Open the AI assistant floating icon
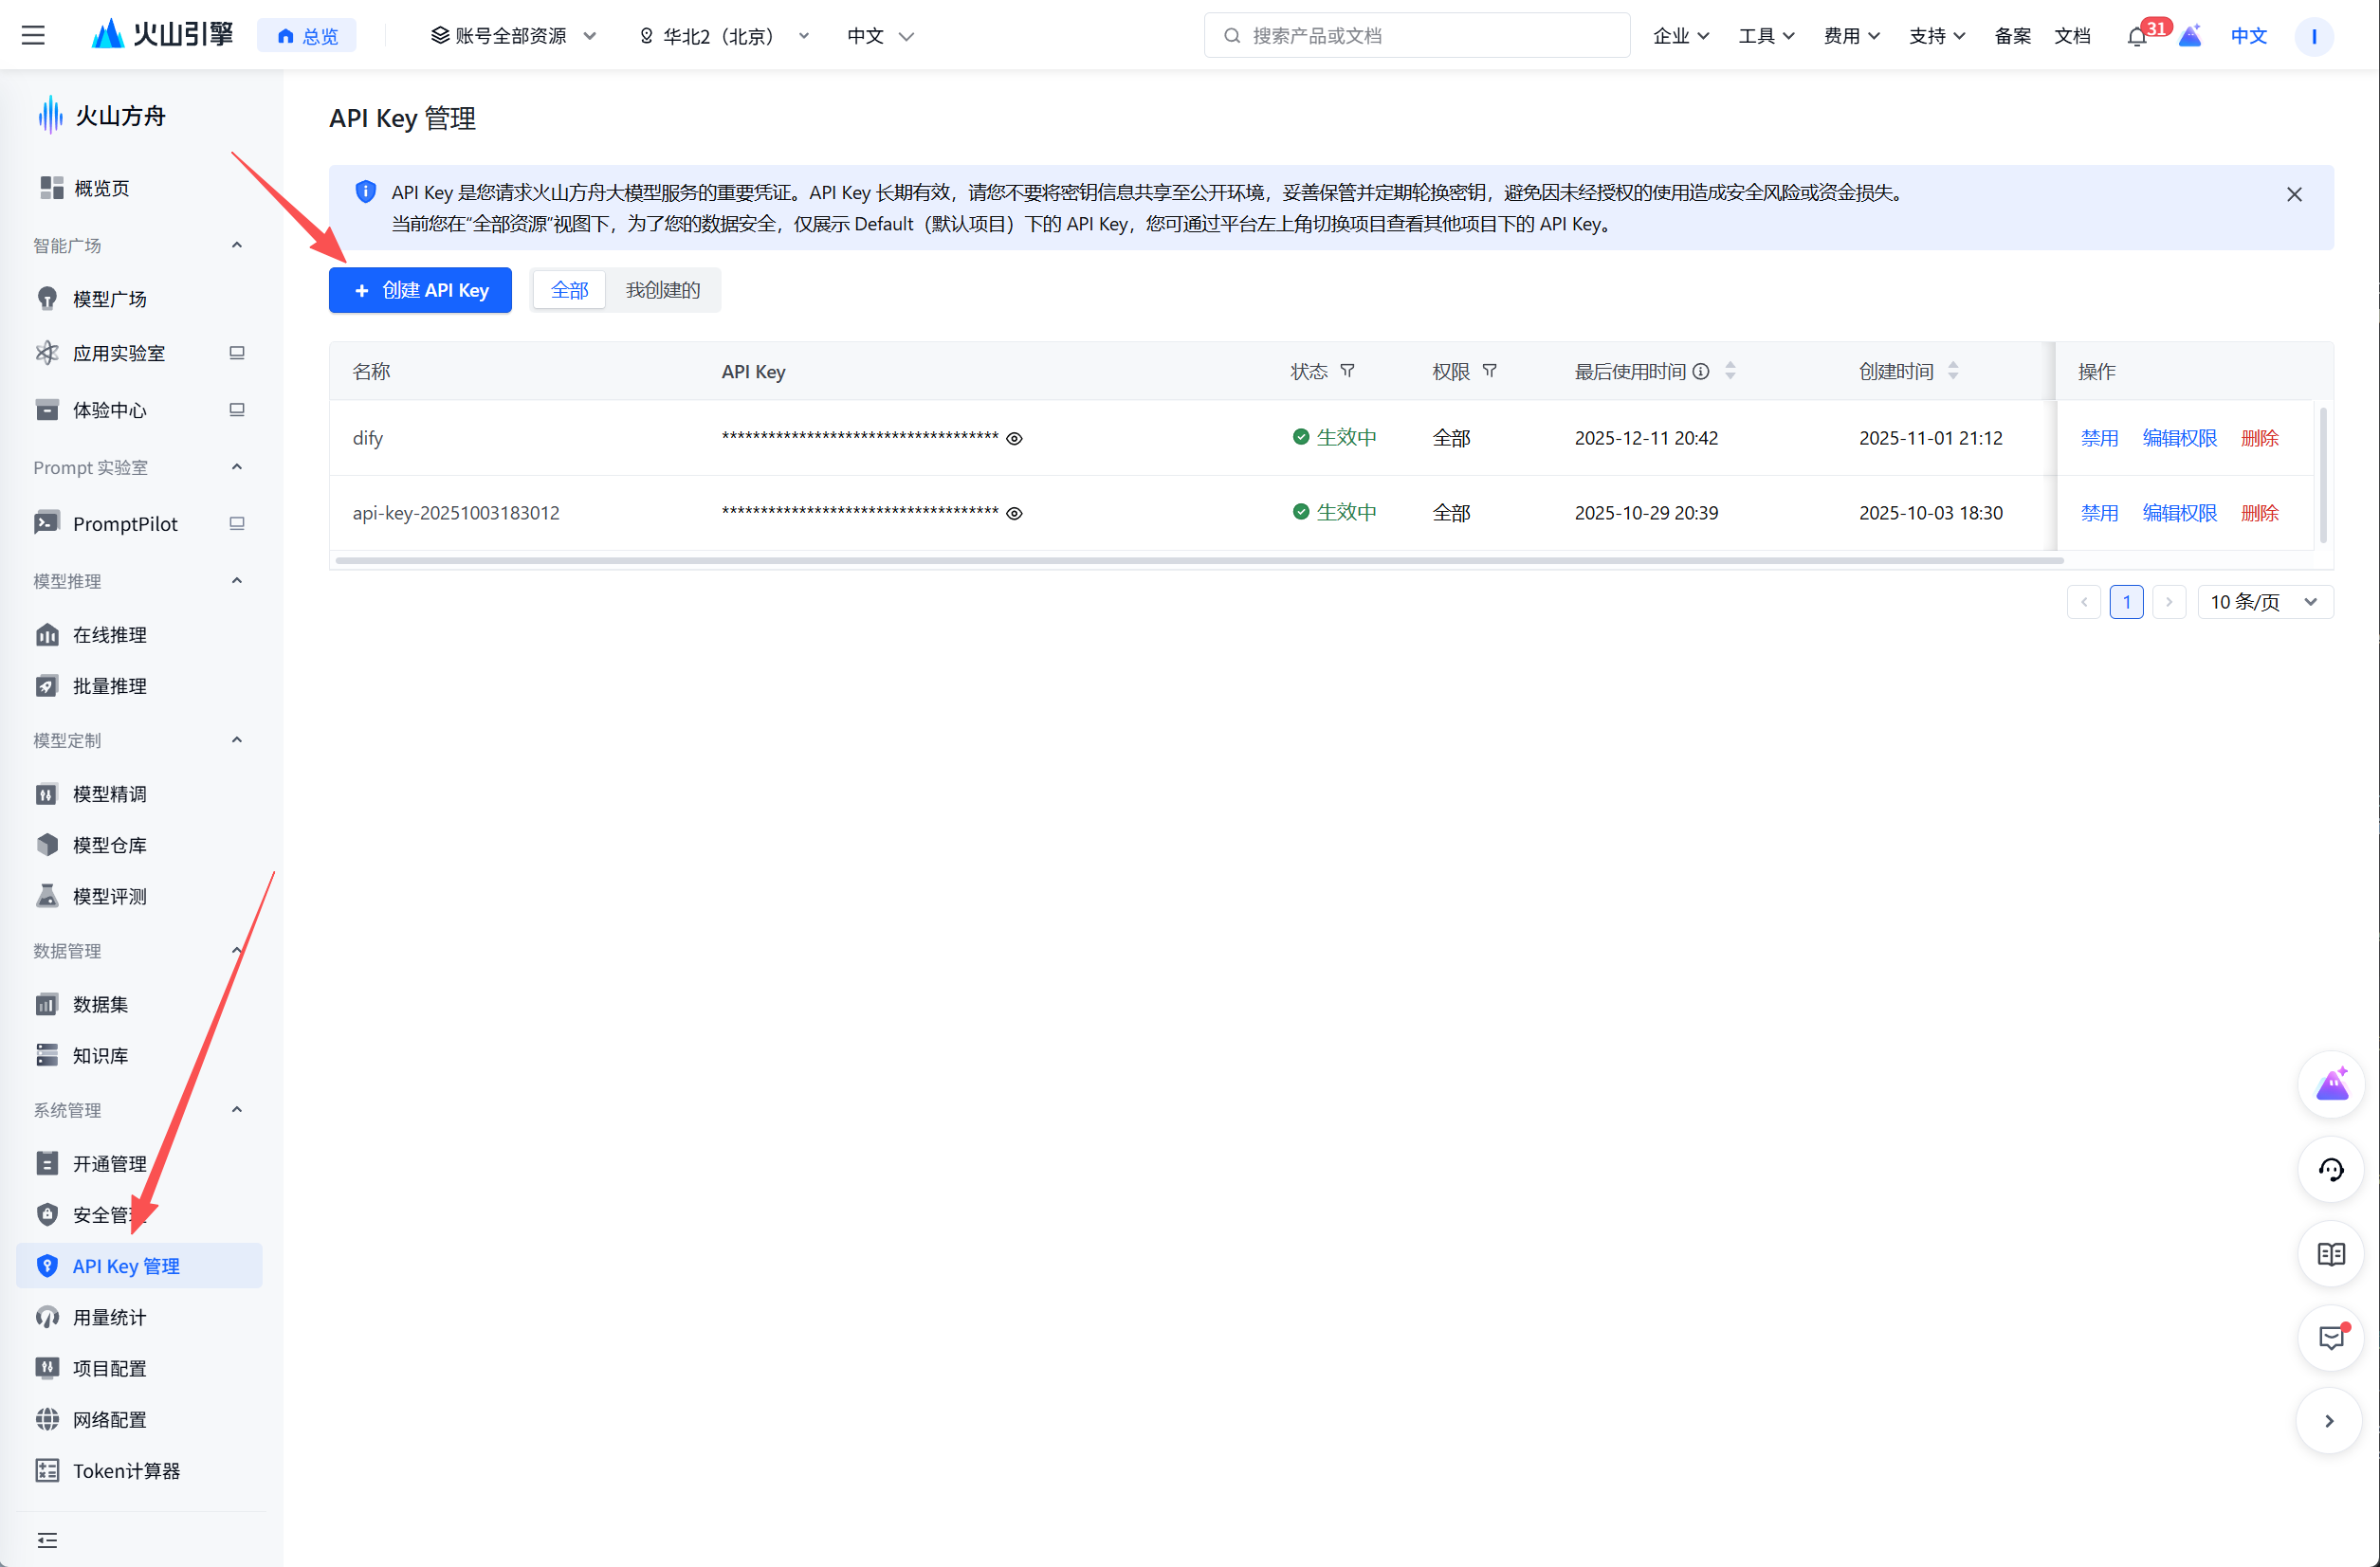 (x=2330, y=1084)
